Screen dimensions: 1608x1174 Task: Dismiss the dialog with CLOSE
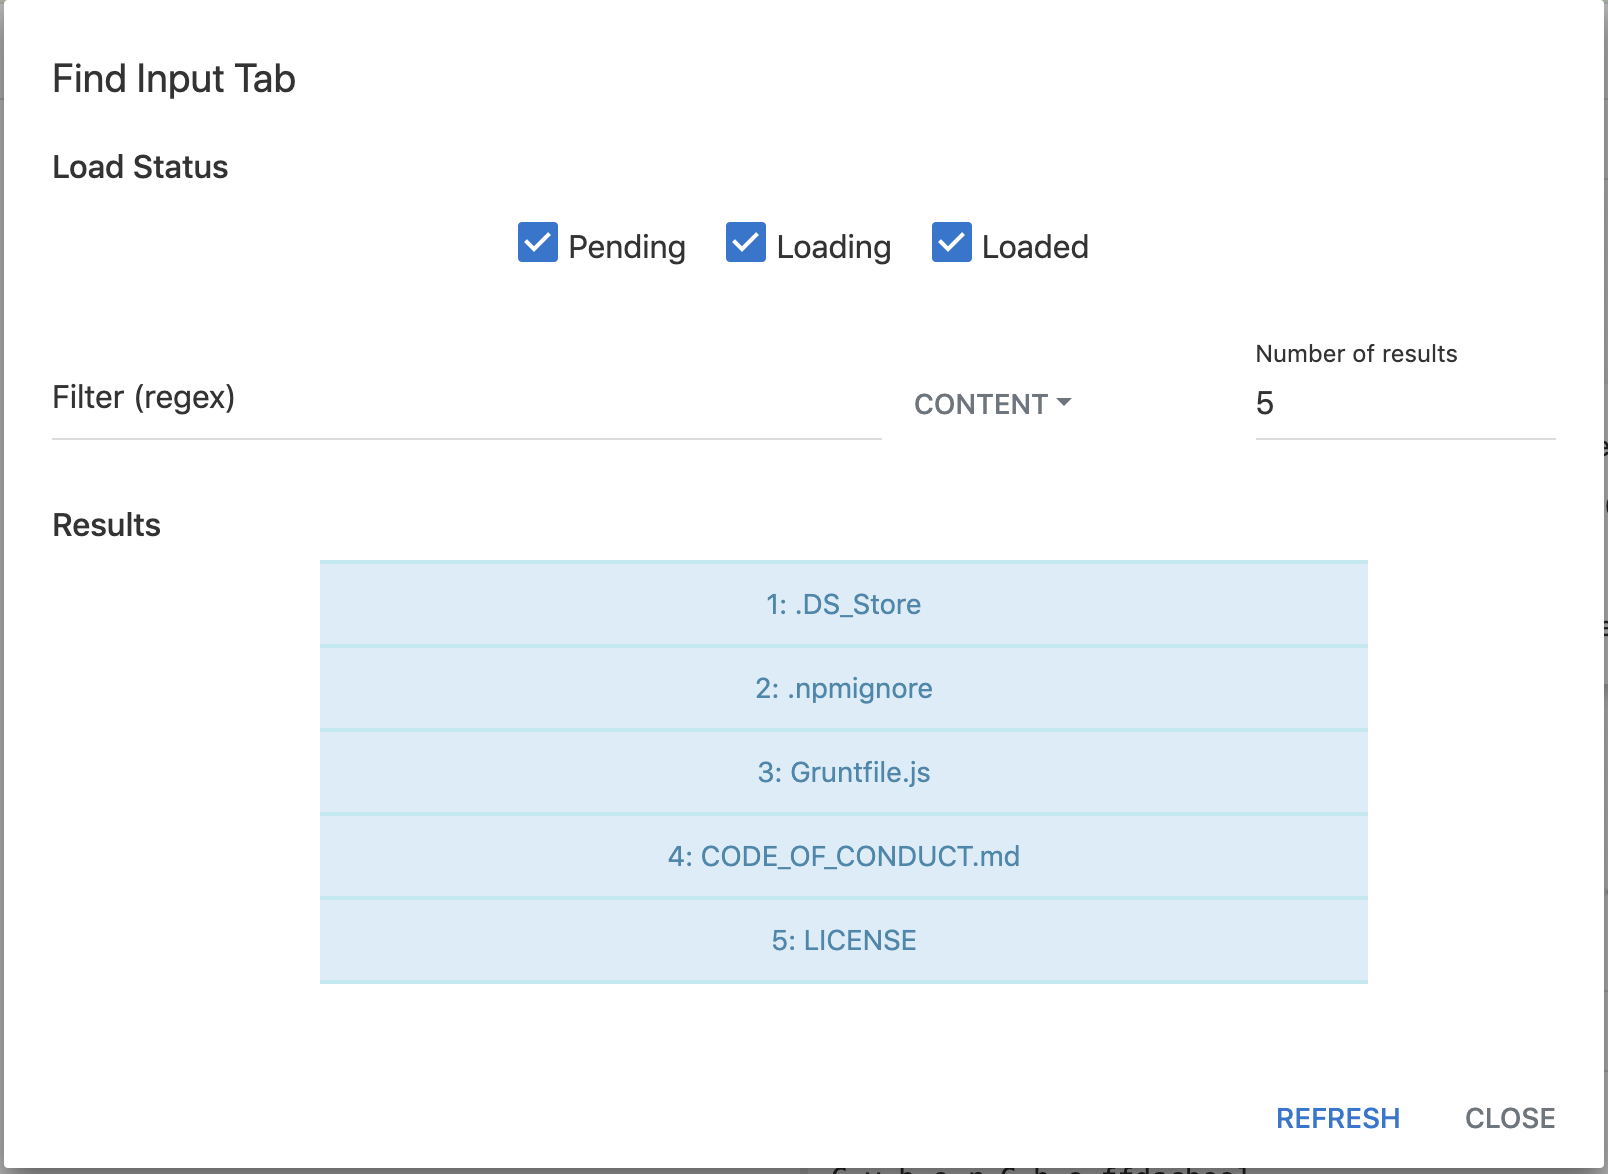point(1509,1118)
